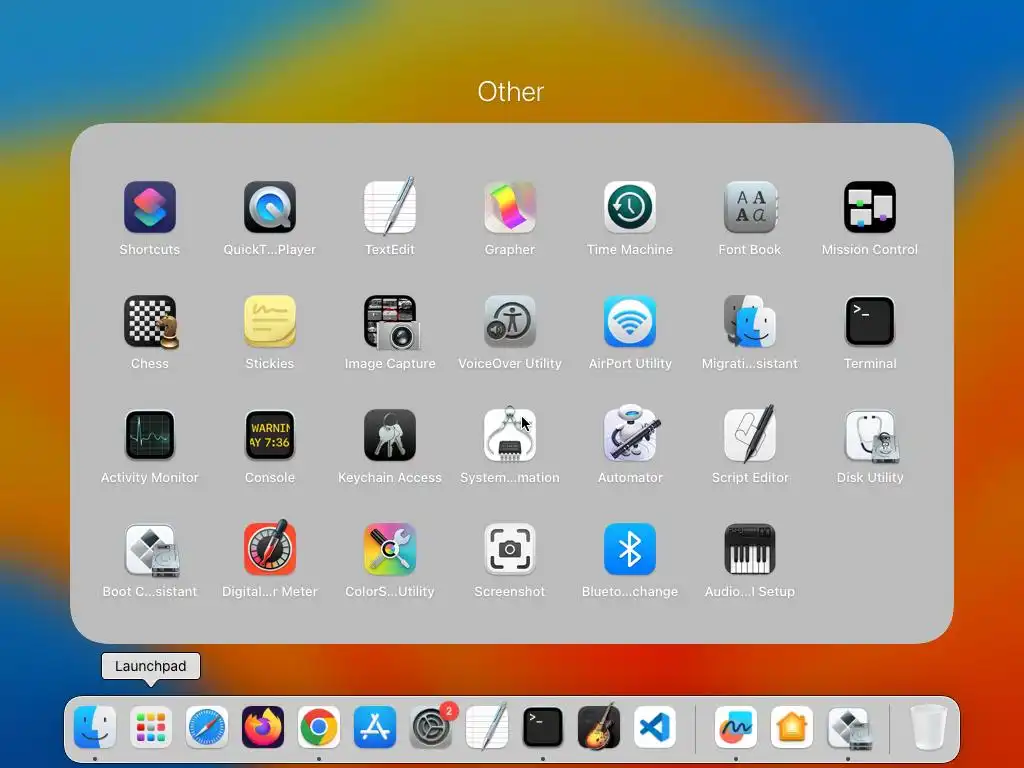Switch to Terminal in the Dock
Image resolution: width=1024 pixels, height=768 pixels.
click(543, 727)
